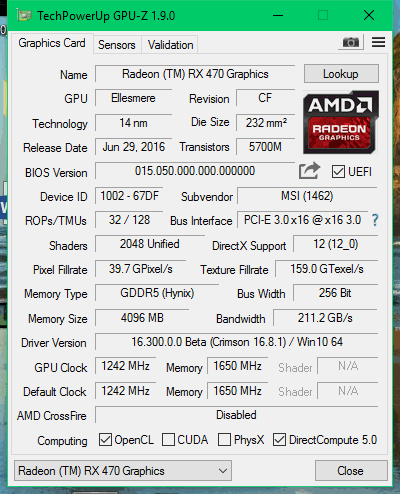Viewport: 400px width, 494px height.
Task: Switch to the Sensors tab
Action: tap(117, 45)
